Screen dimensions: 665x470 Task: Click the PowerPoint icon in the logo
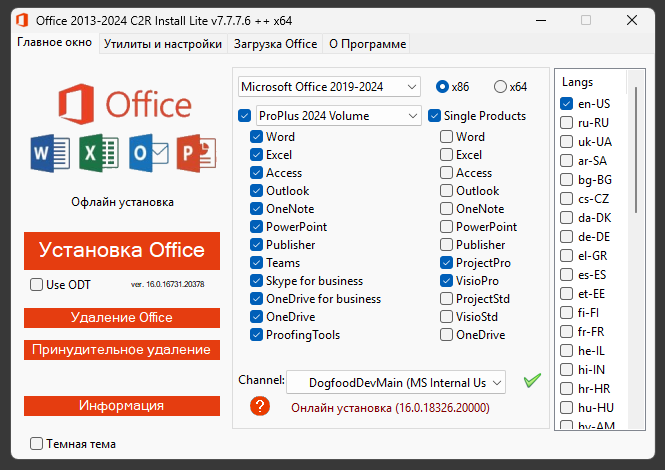click(196, 153)
